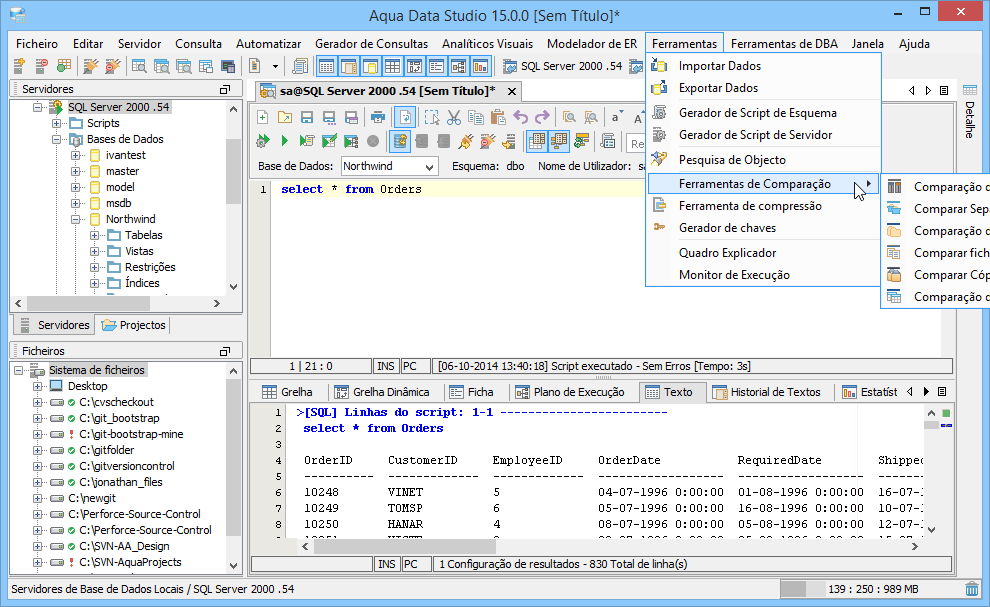Click the SQL query editor line

click(x=462, y=189)
